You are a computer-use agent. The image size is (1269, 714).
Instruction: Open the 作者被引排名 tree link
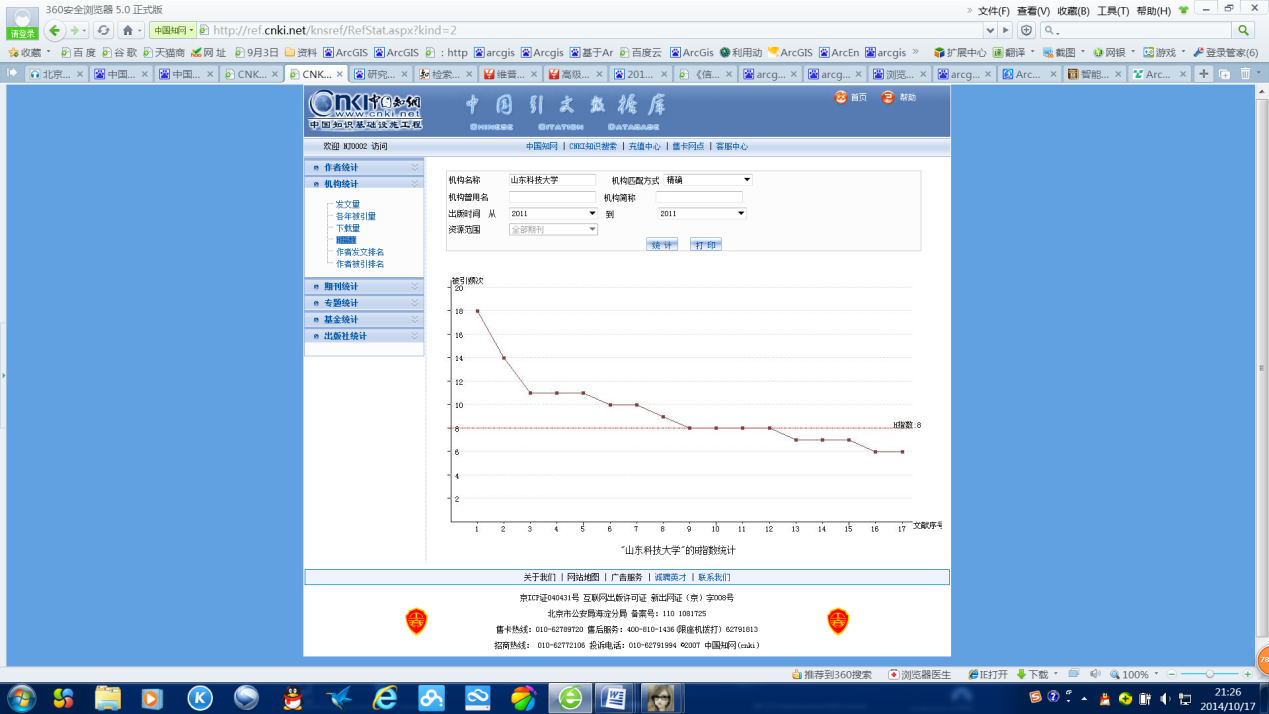coord(360,264)
